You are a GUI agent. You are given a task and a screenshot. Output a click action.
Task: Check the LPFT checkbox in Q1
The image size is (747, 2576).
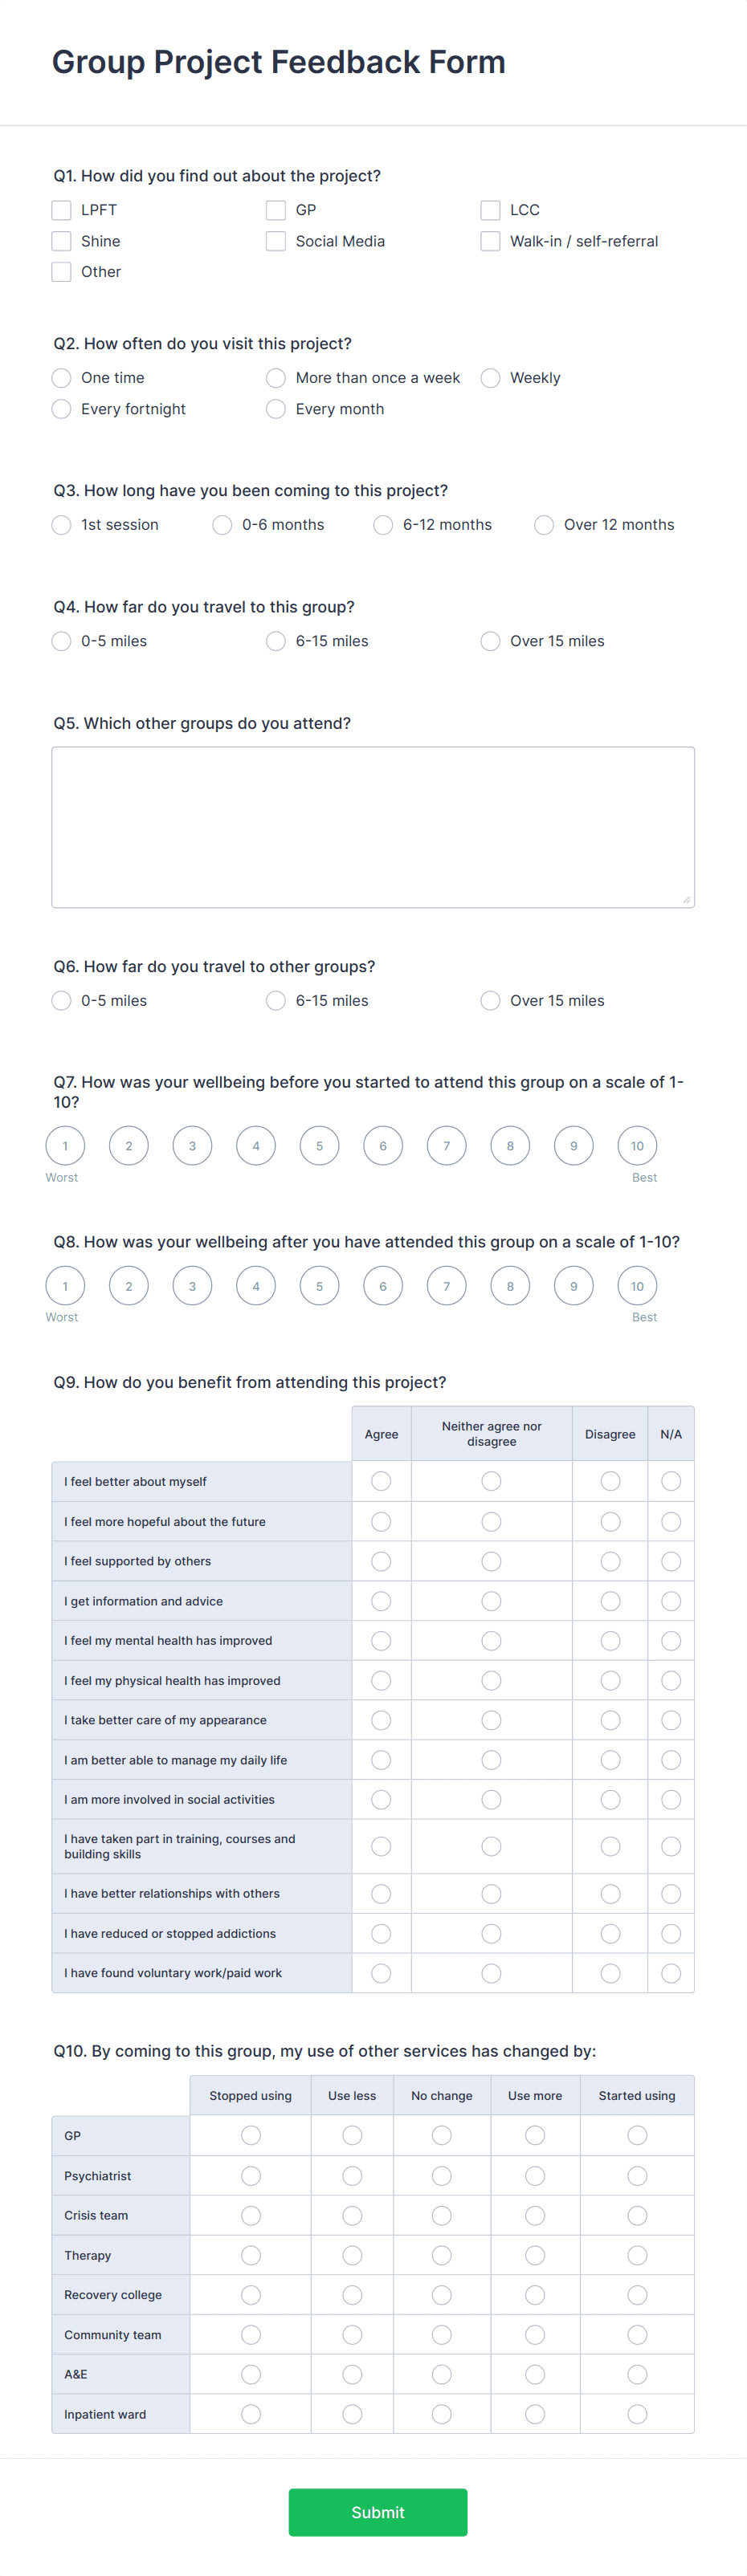[x=61, y=210]
